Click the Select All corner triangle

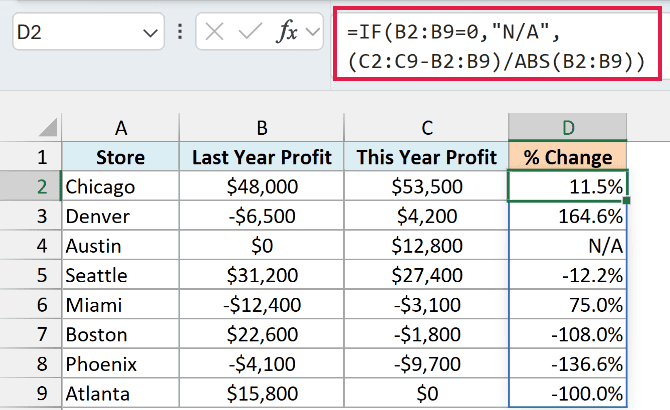(47, 127)
